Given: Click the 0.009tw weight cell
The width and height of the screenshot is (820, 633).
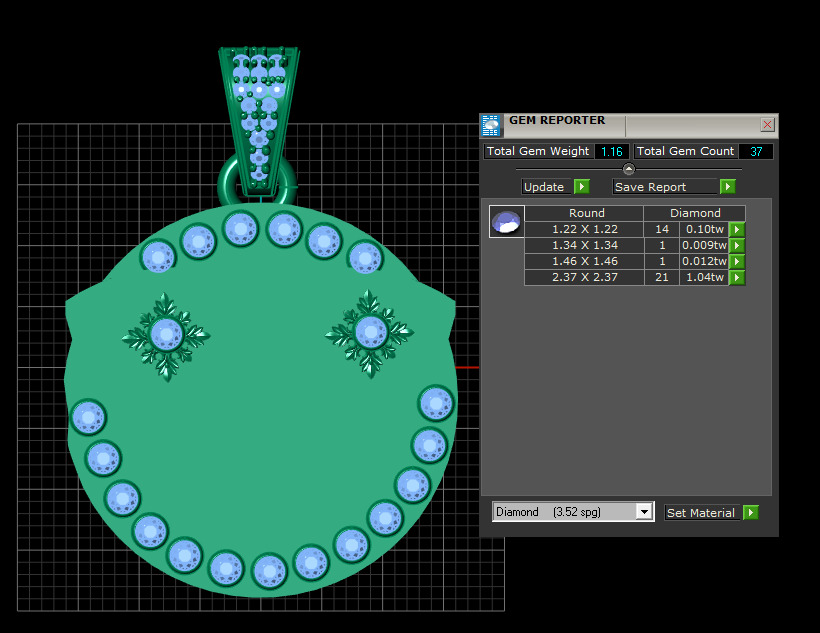Looking at the screenshot, I should coord(704,245).
